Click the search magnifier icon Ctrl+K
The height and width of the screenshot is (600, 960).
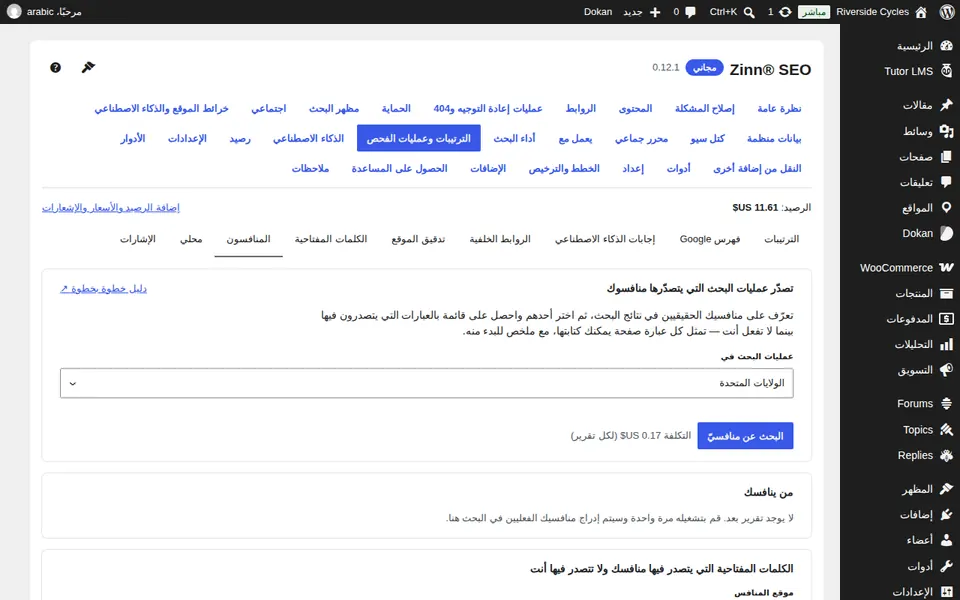[749, 12]
